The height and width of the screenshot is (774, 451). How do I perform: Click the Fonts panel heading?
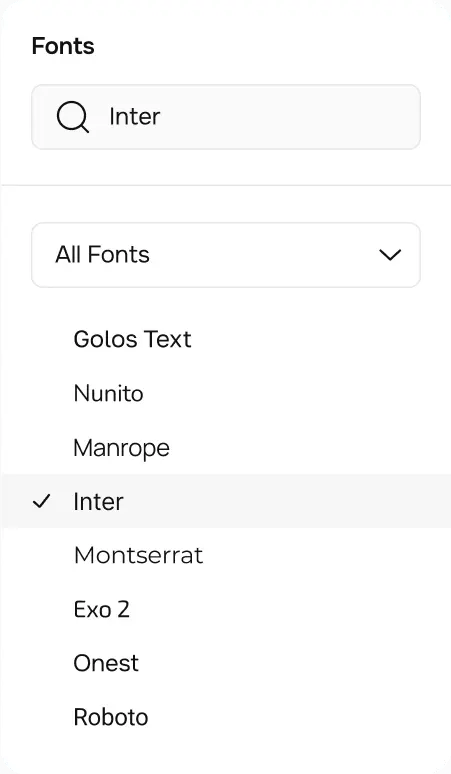[63, 46]
